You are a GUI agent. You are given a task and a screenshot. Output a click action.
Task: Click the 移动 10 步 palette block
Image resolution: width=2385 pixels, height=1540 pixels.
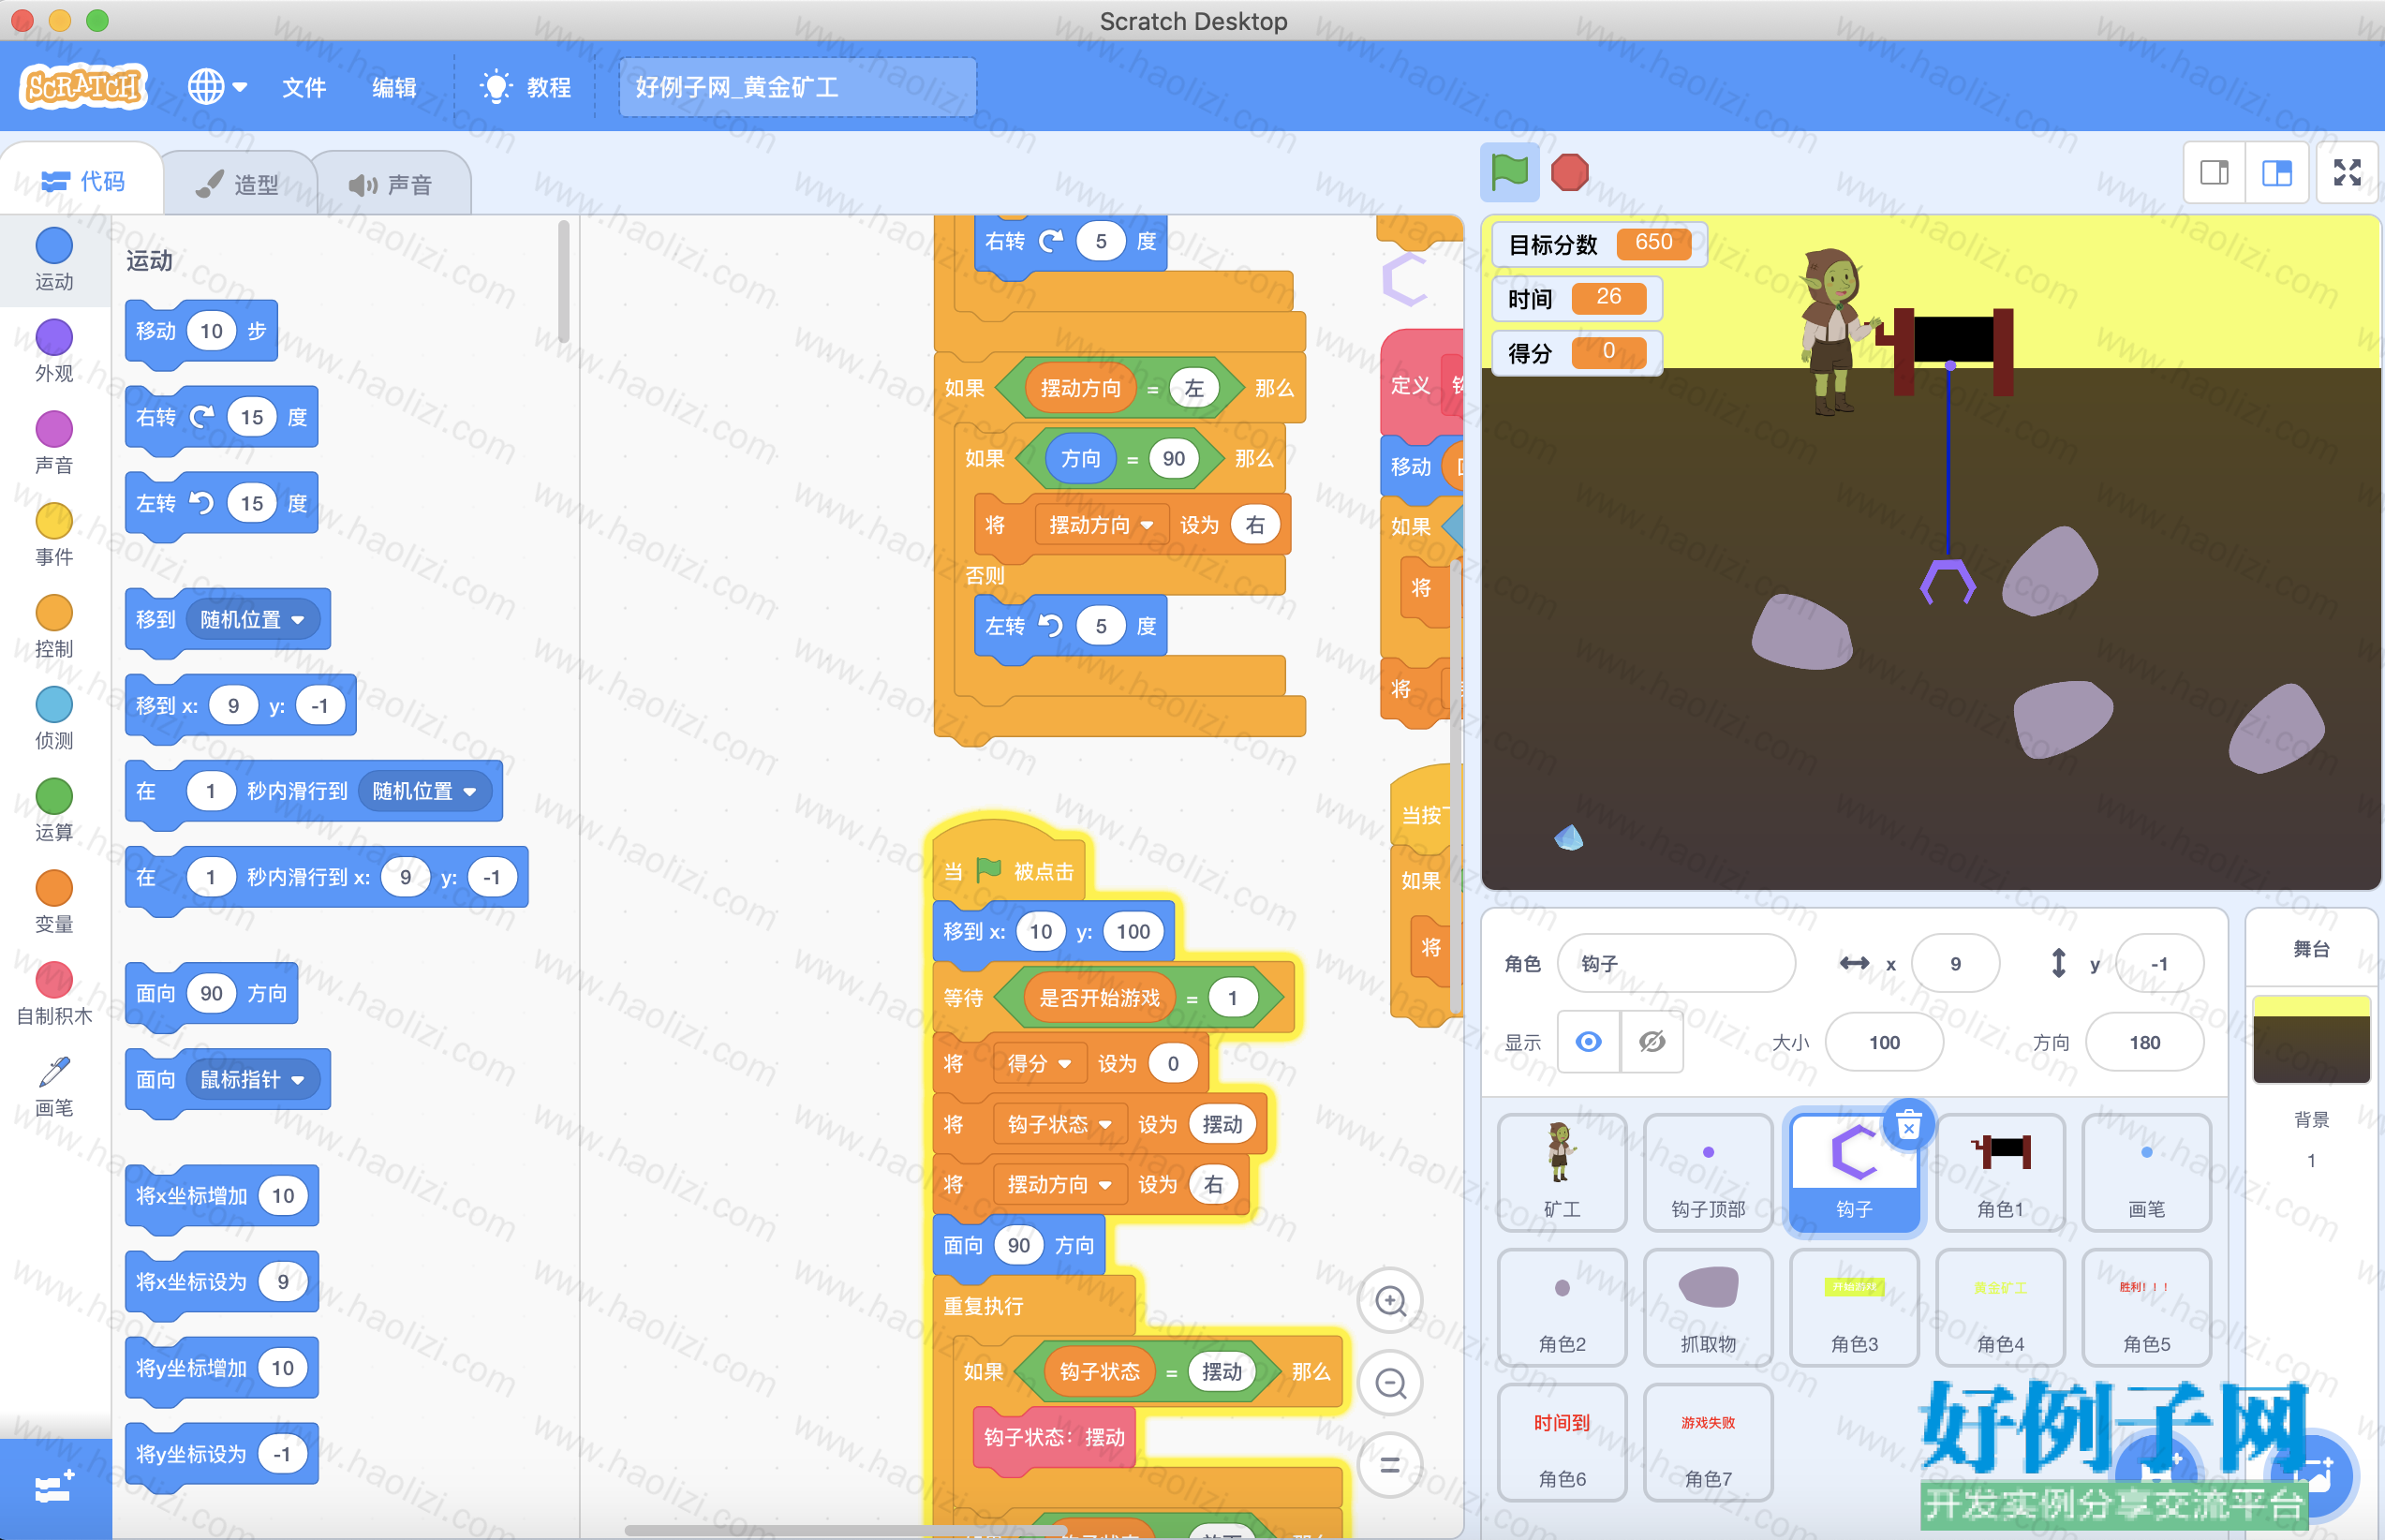point(201,331)
